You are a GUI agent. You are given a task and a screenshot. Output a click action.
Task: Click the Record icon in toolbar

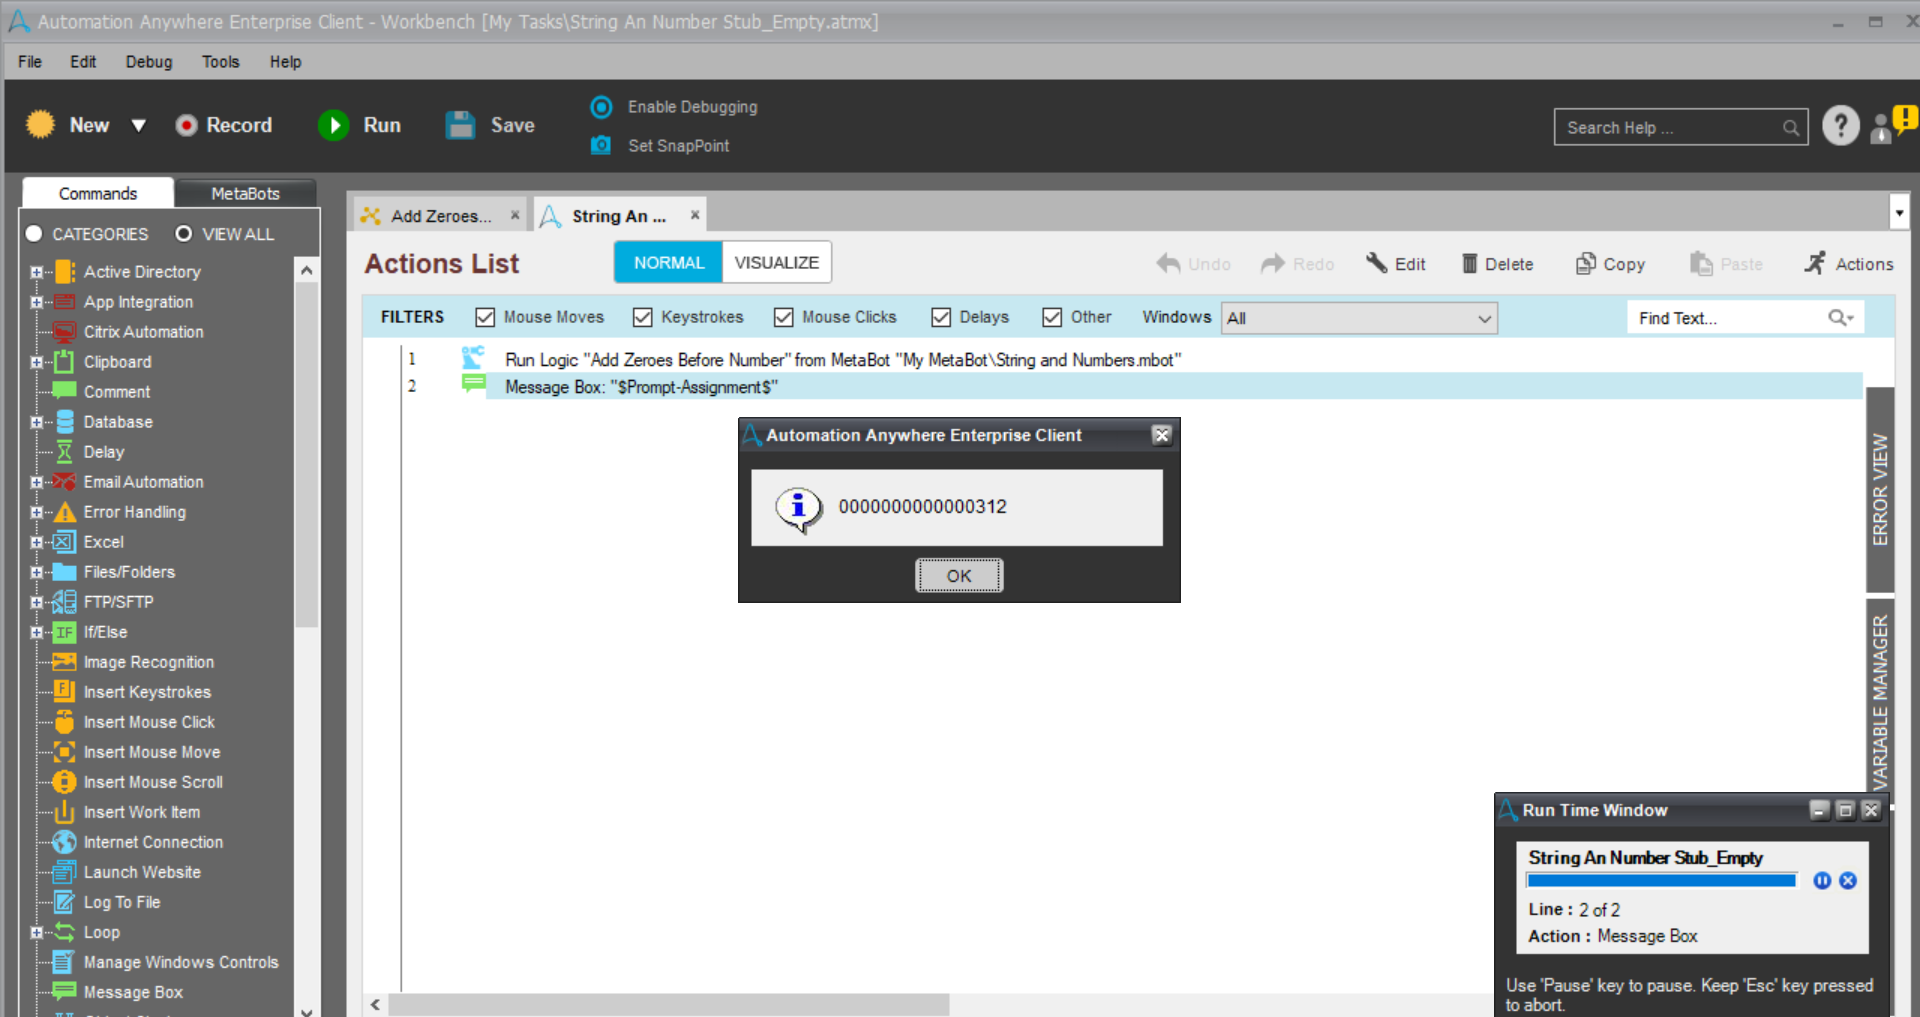pyautogui.click(x=186, y=125)
